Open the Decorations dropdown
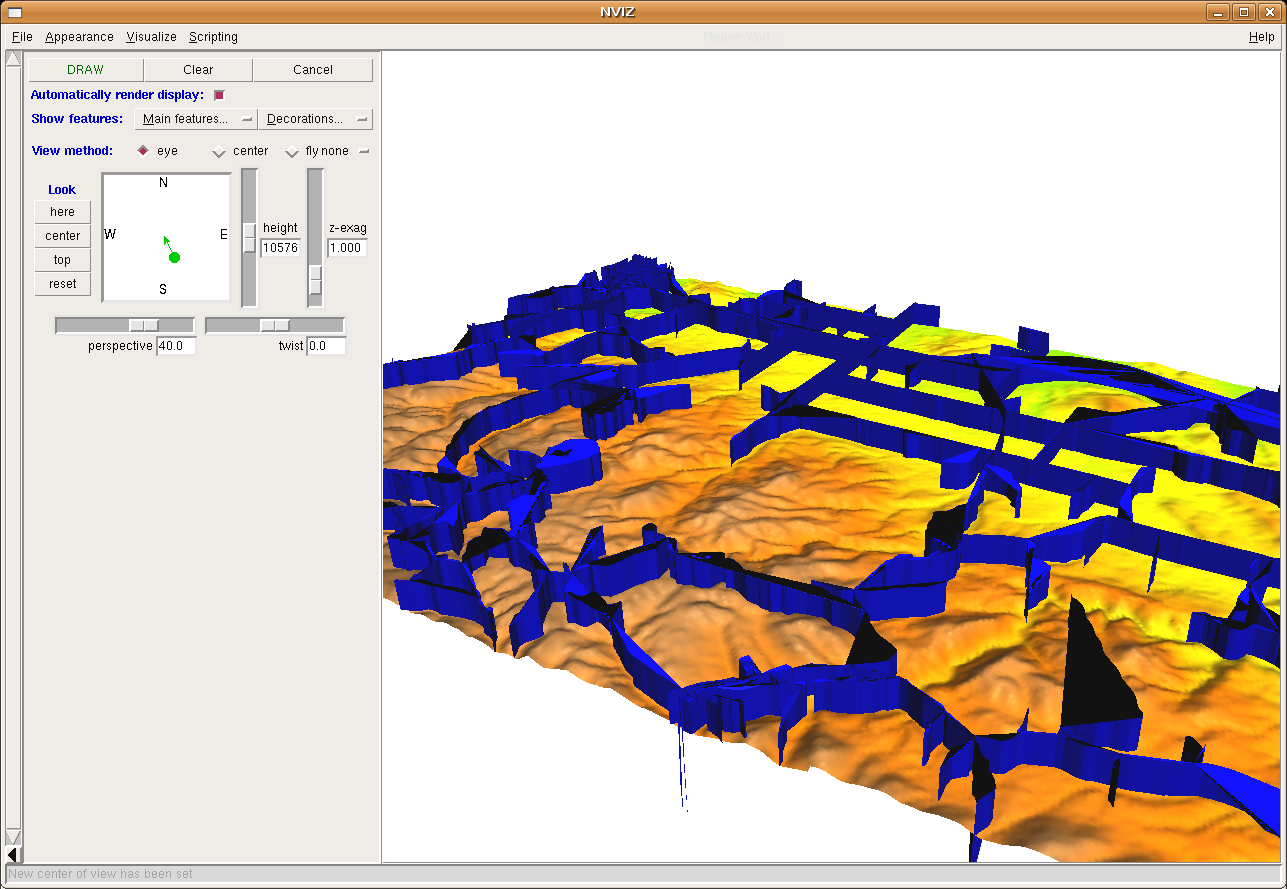The width and height of the screenshot is (1287, 889). click(315, 119)
